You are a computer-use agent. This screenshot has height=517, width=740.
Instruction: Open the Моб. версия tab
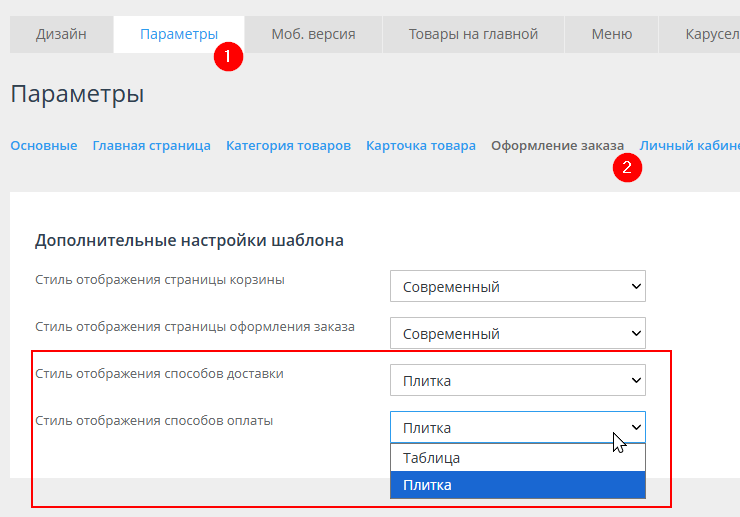313,34
